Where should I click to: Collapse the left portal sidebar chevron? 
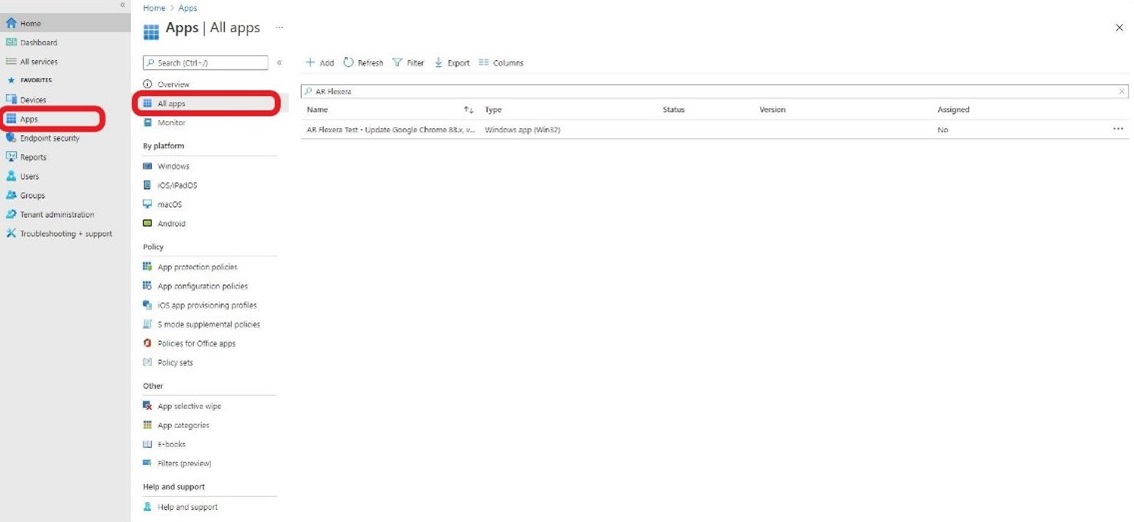point(122,5)
